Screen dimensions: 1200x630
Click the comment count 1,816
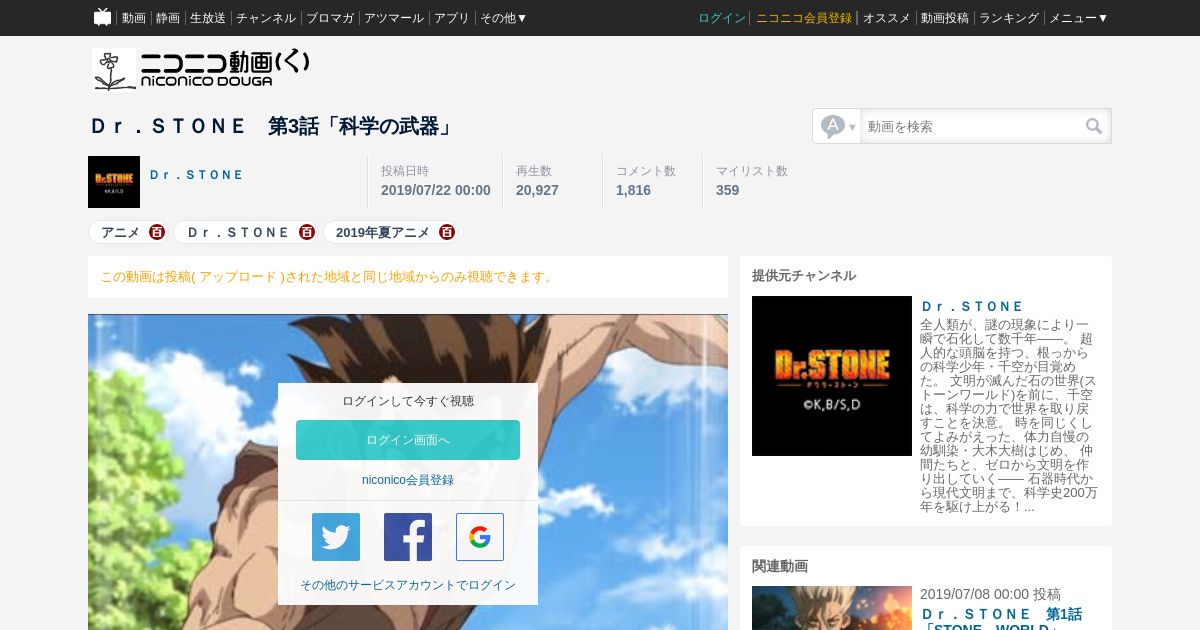(633, 190)
